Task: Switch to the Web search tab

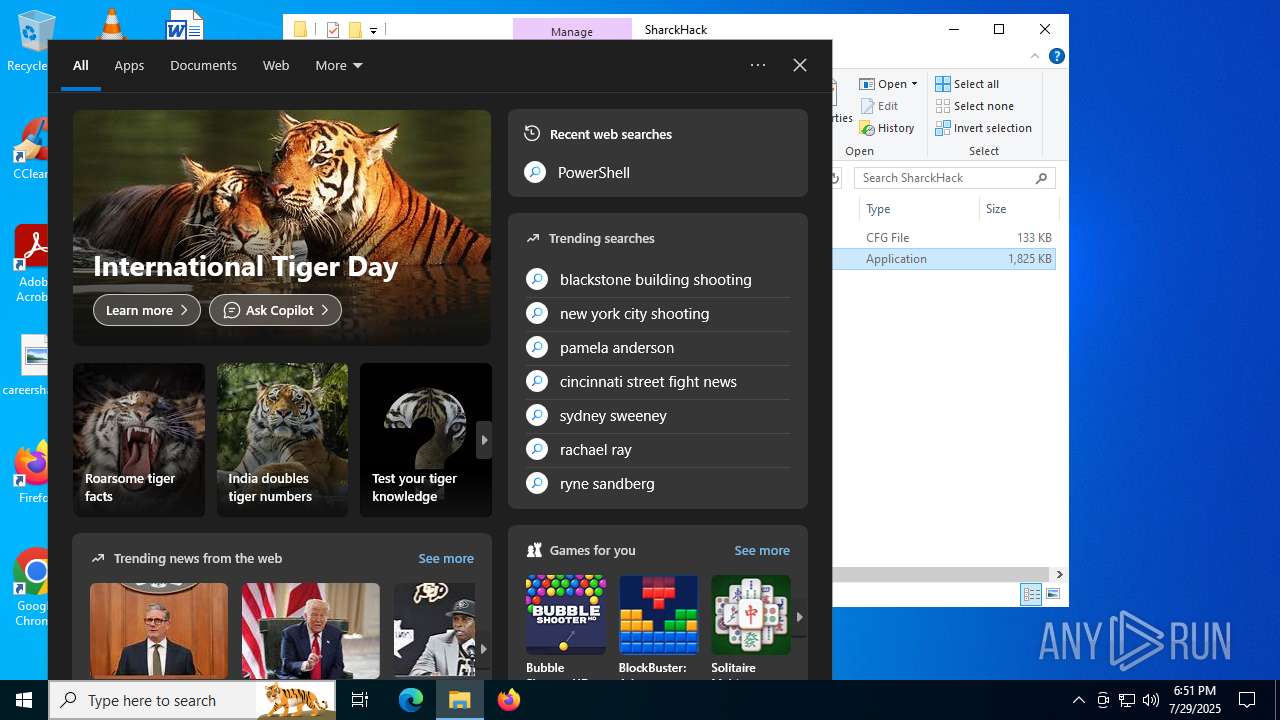Action: tap(276, 65)
